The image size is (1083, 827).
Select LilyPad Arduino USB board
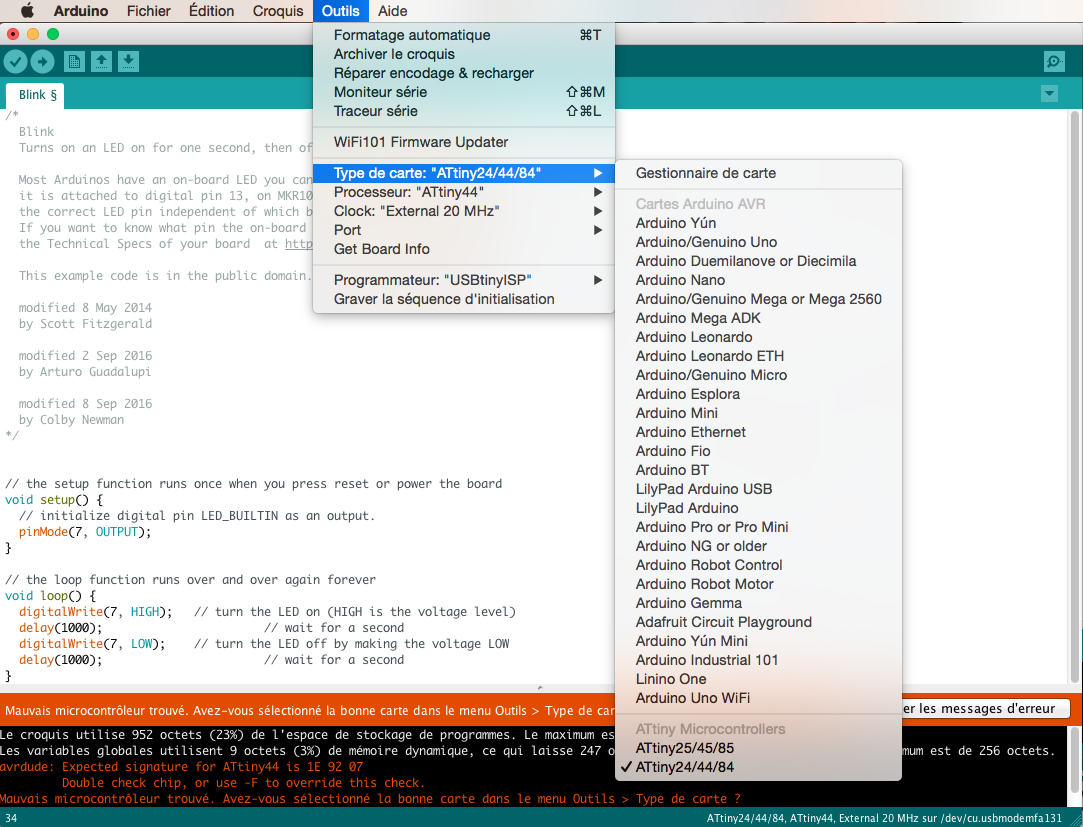[758, 489]
